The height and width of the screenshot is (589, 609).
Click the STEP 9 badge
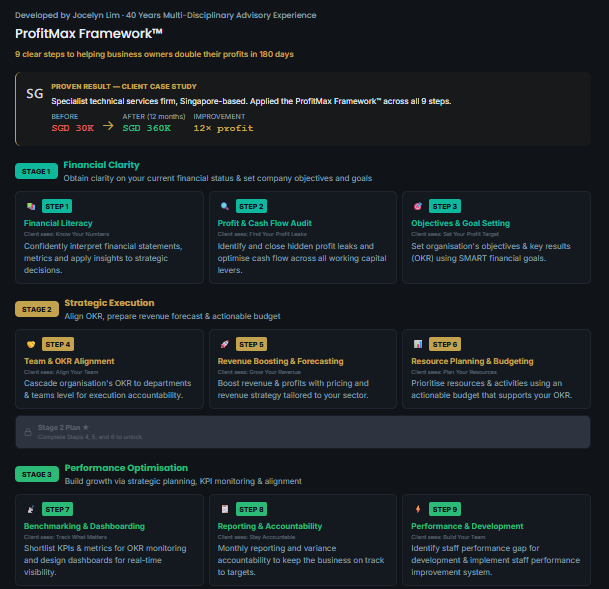click(x=445, y=509)
